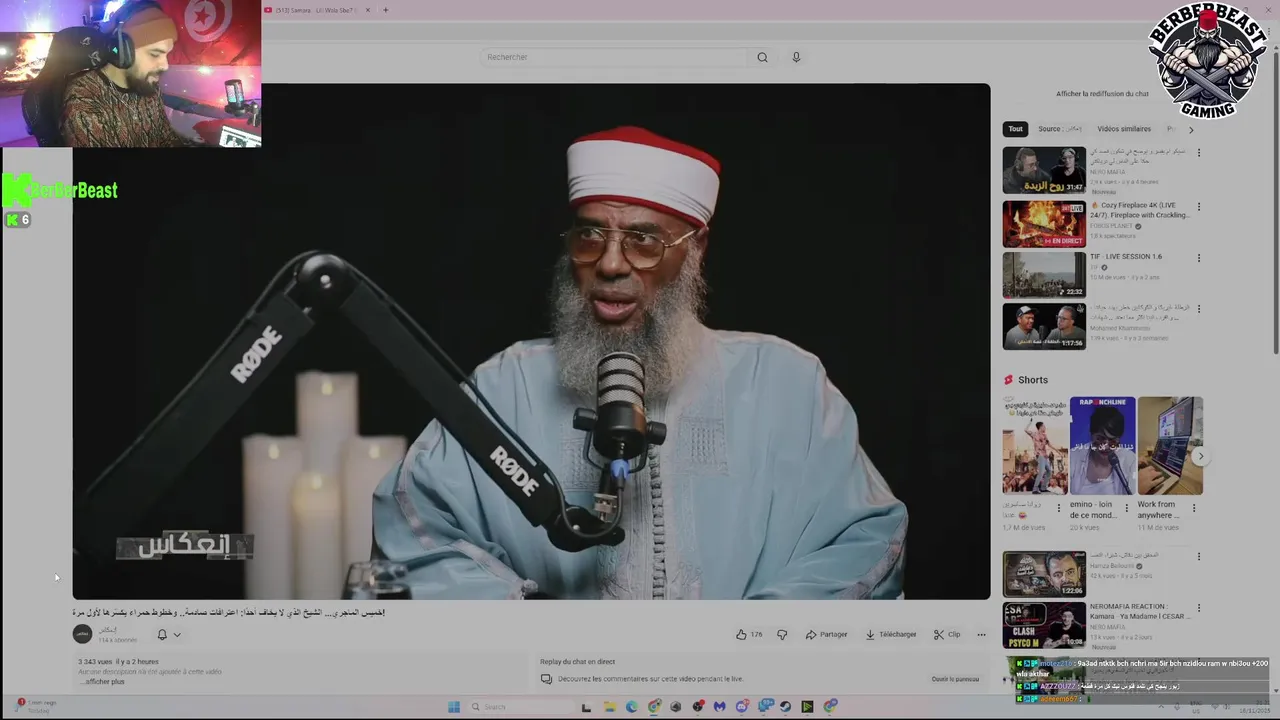Image resolution: width=1280 pixels, height=720 pixels.
Task: Show more filter chips with right arrow
Action: click(x=1190, y=129)
